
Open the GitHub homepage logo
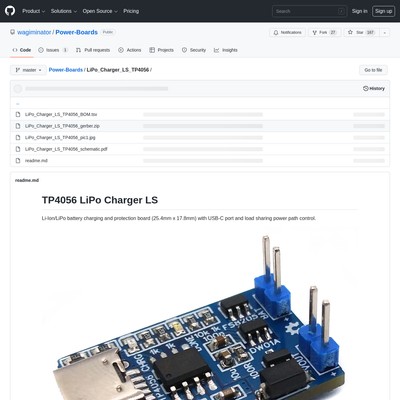click(10, 11)
